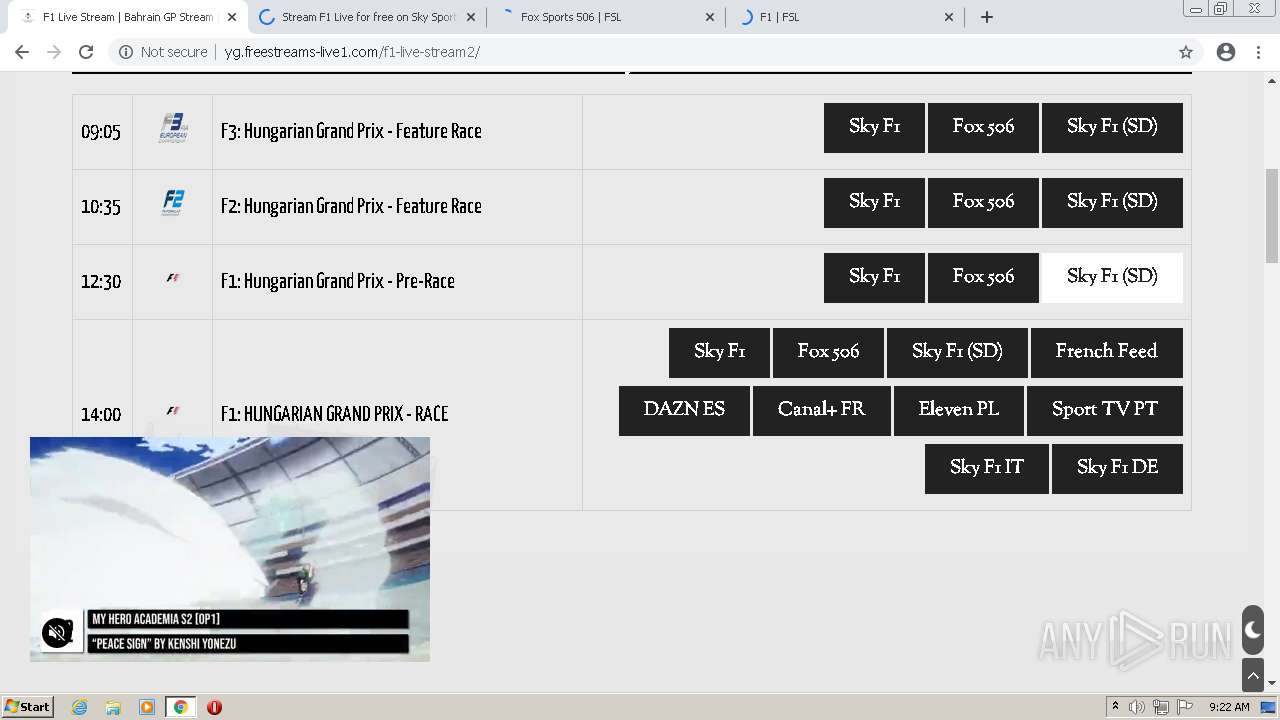Image resolution: width=1280 pixels, height=720 pixels.
Task: Select the F1 Live Stream Bahrain GP tab
Action: [x=128, y=17]
